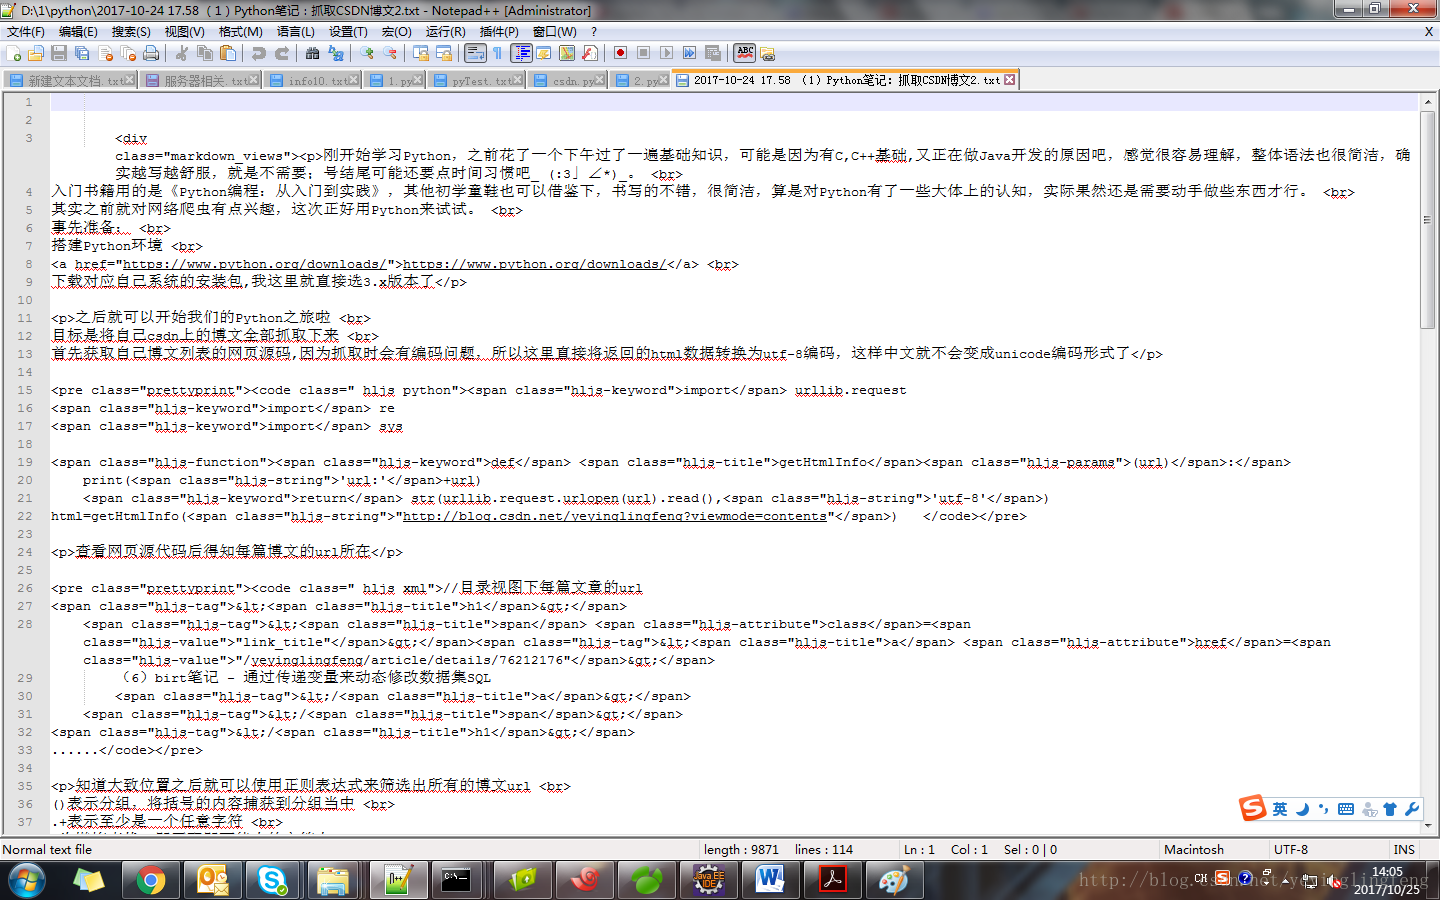Open the 视图(V) menu

(184, 32)
